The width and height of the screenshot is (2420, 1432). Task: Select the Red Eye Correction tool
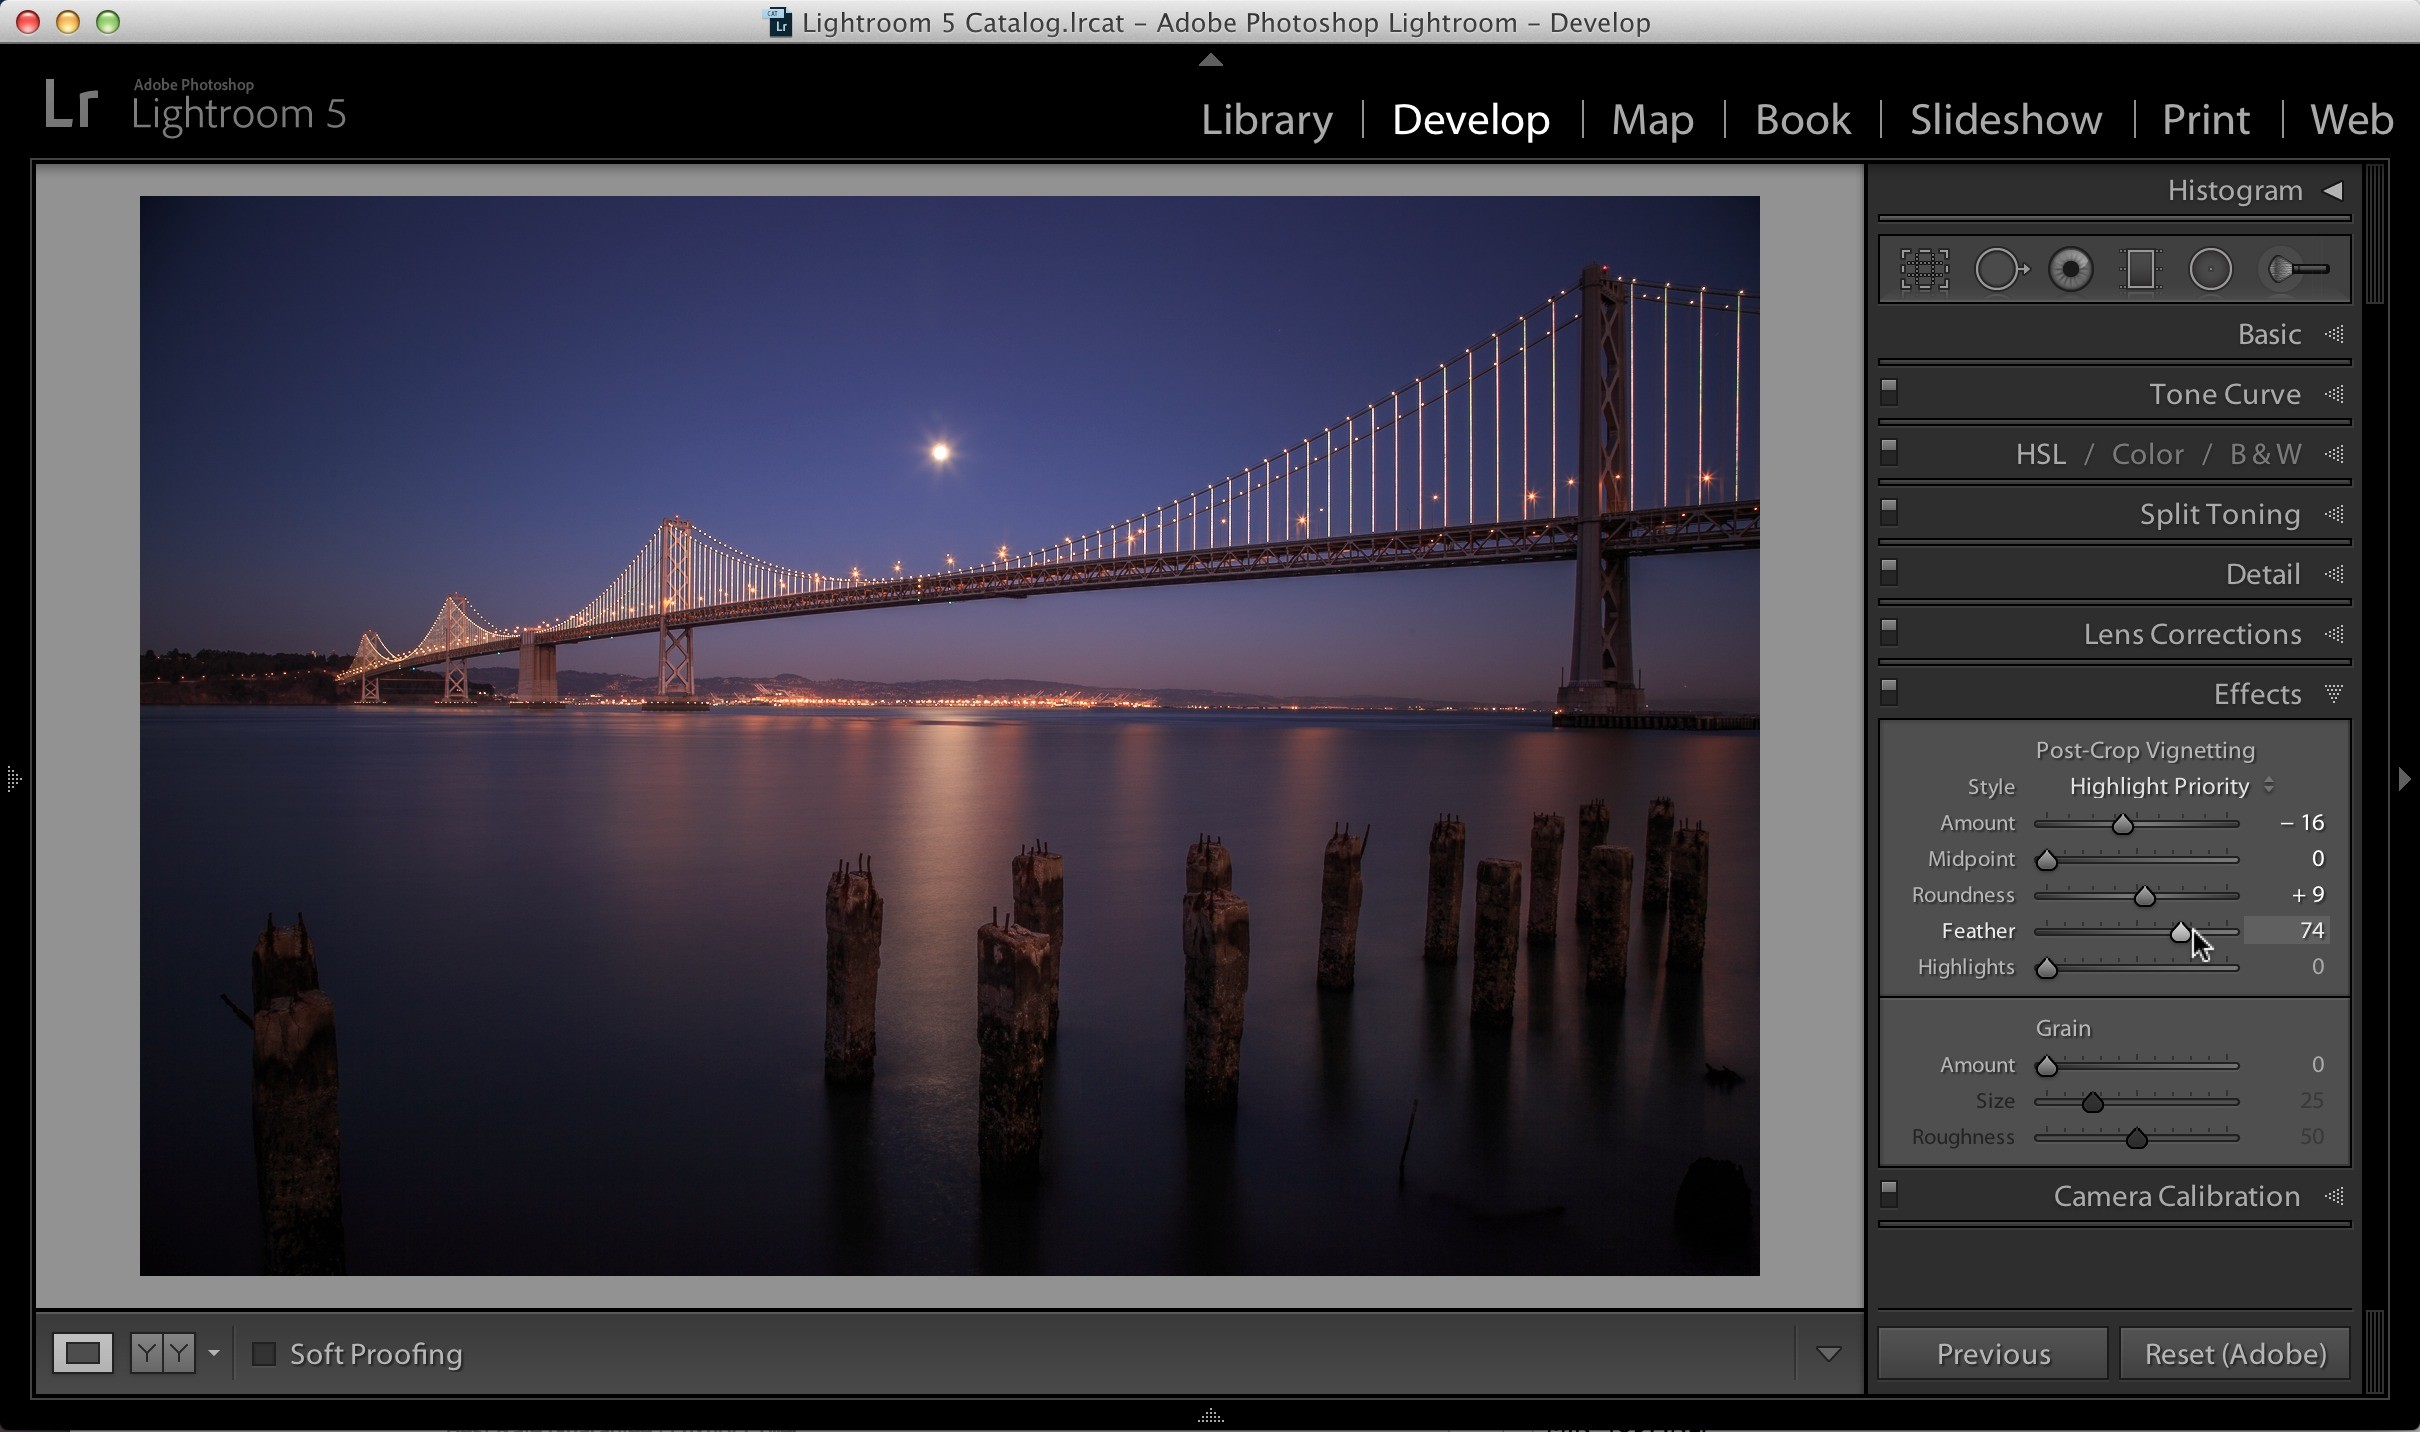click(2071, 270)
